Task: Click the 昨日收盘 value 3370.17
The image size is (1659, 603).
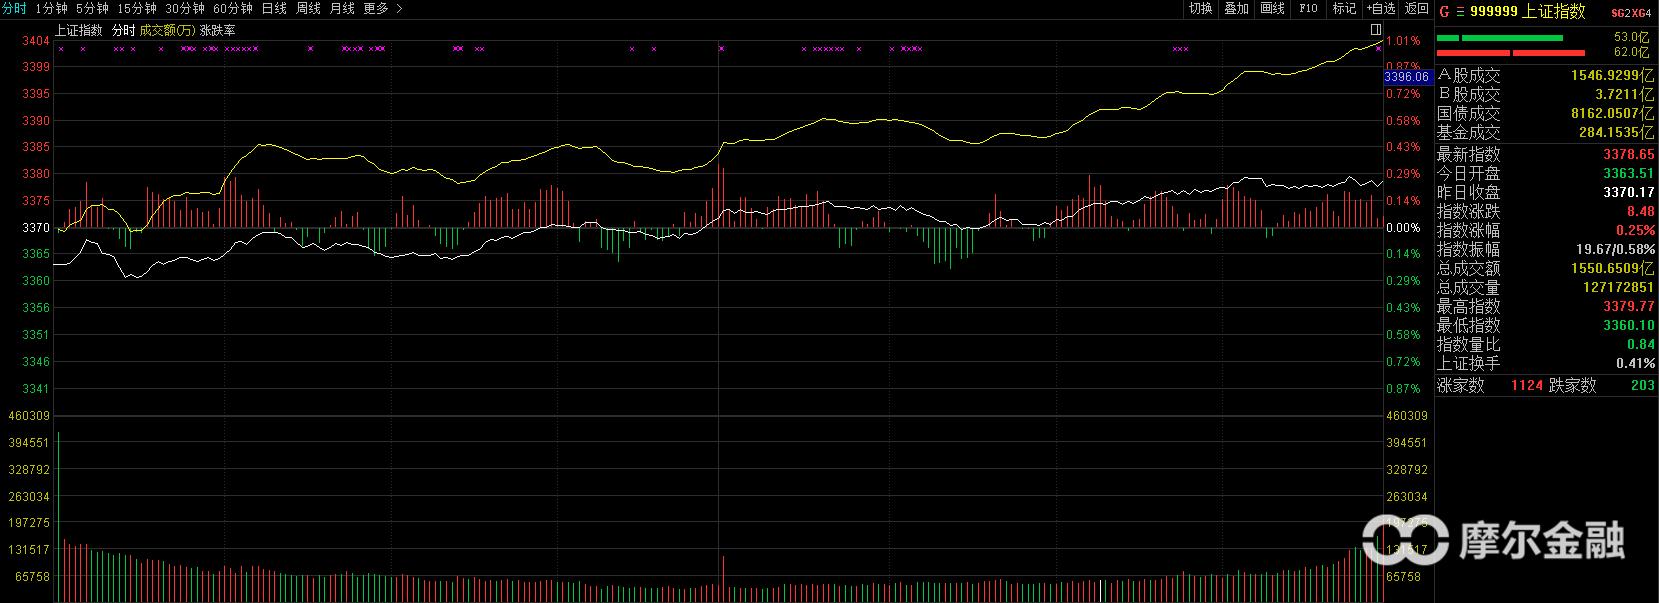Action: [1628, 193]
